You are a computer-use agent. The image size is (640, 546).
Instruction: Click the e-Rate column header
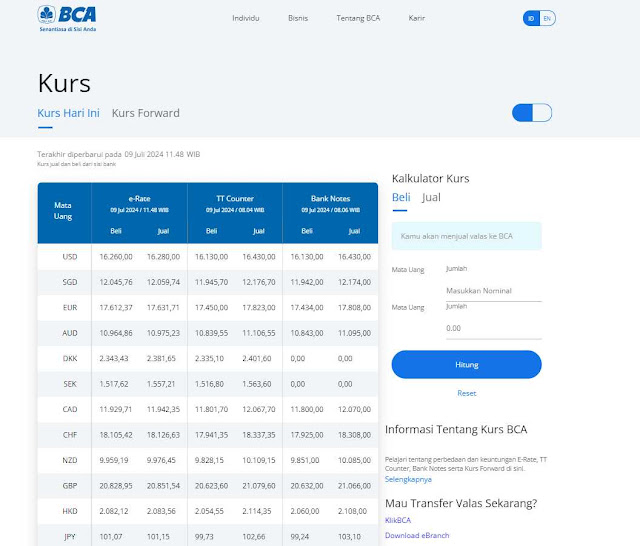140,199
